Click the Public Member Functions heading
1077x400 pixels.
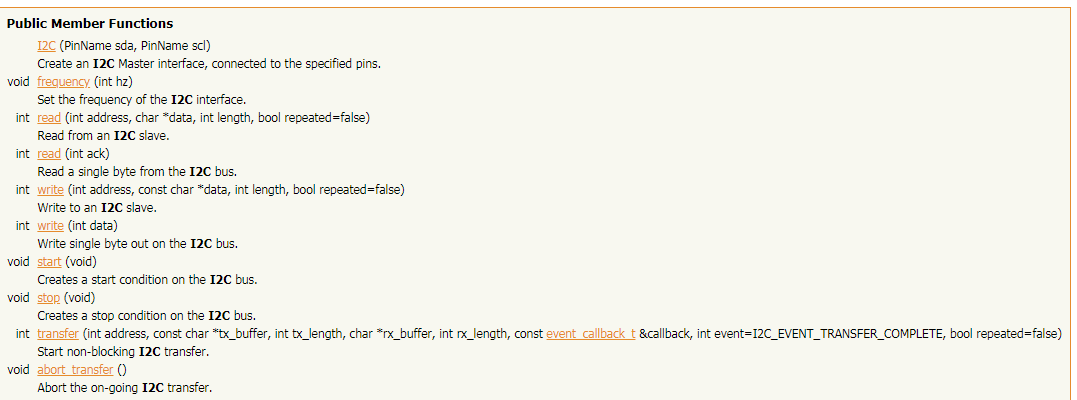(90, 24)
